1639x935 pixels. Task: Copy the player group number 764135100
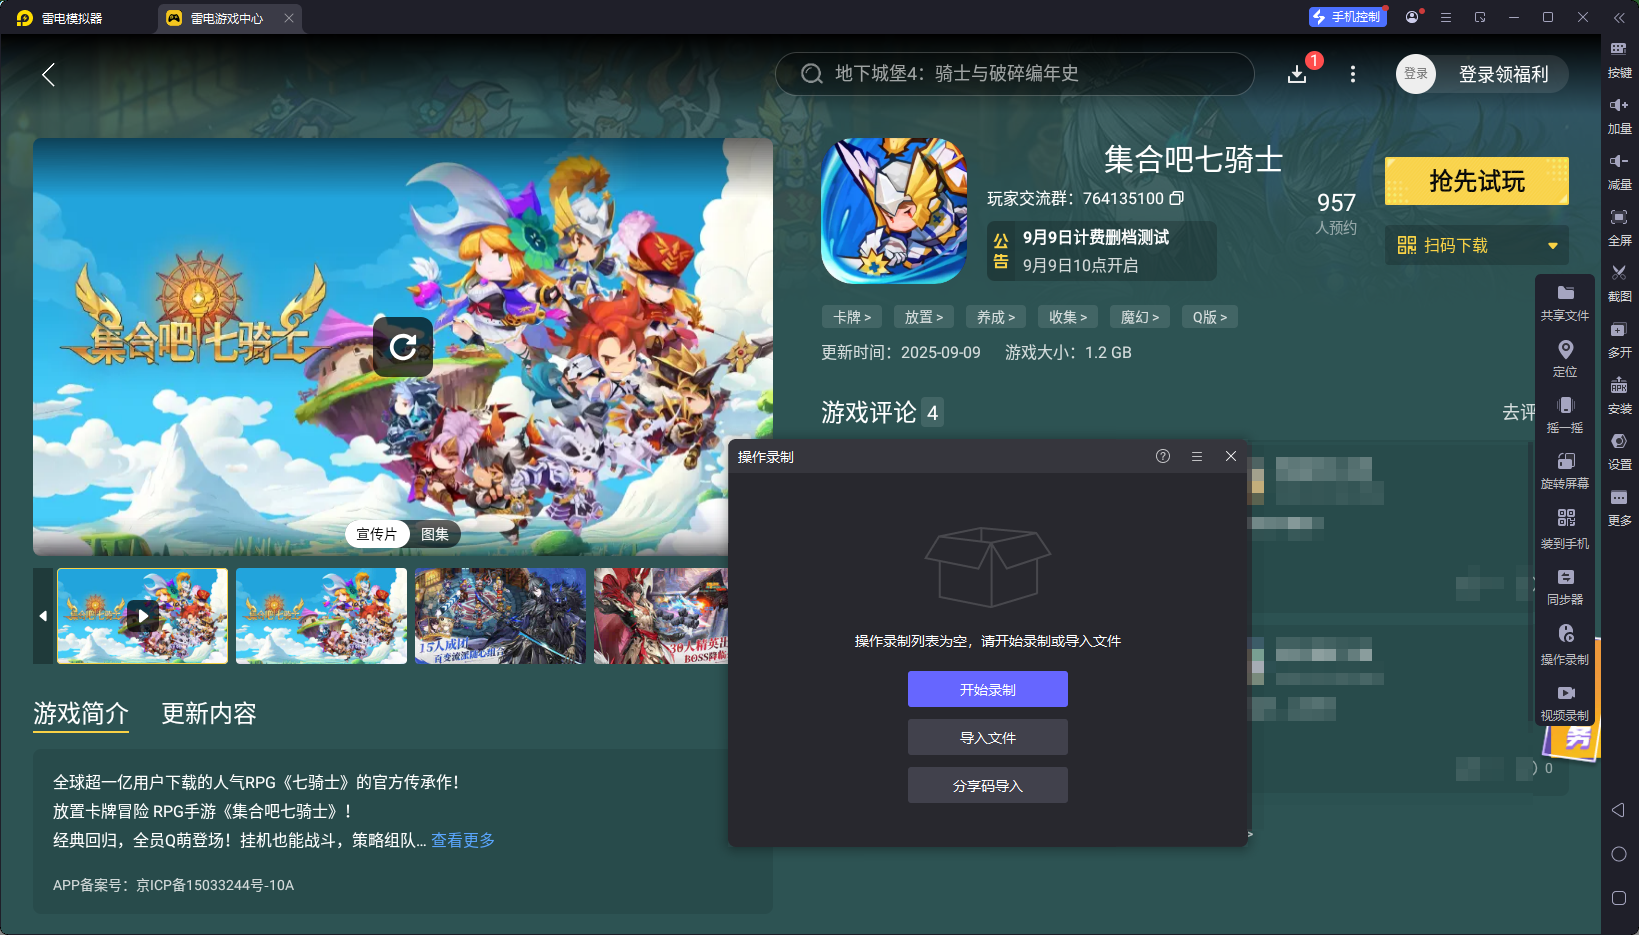pos(1177,198)
